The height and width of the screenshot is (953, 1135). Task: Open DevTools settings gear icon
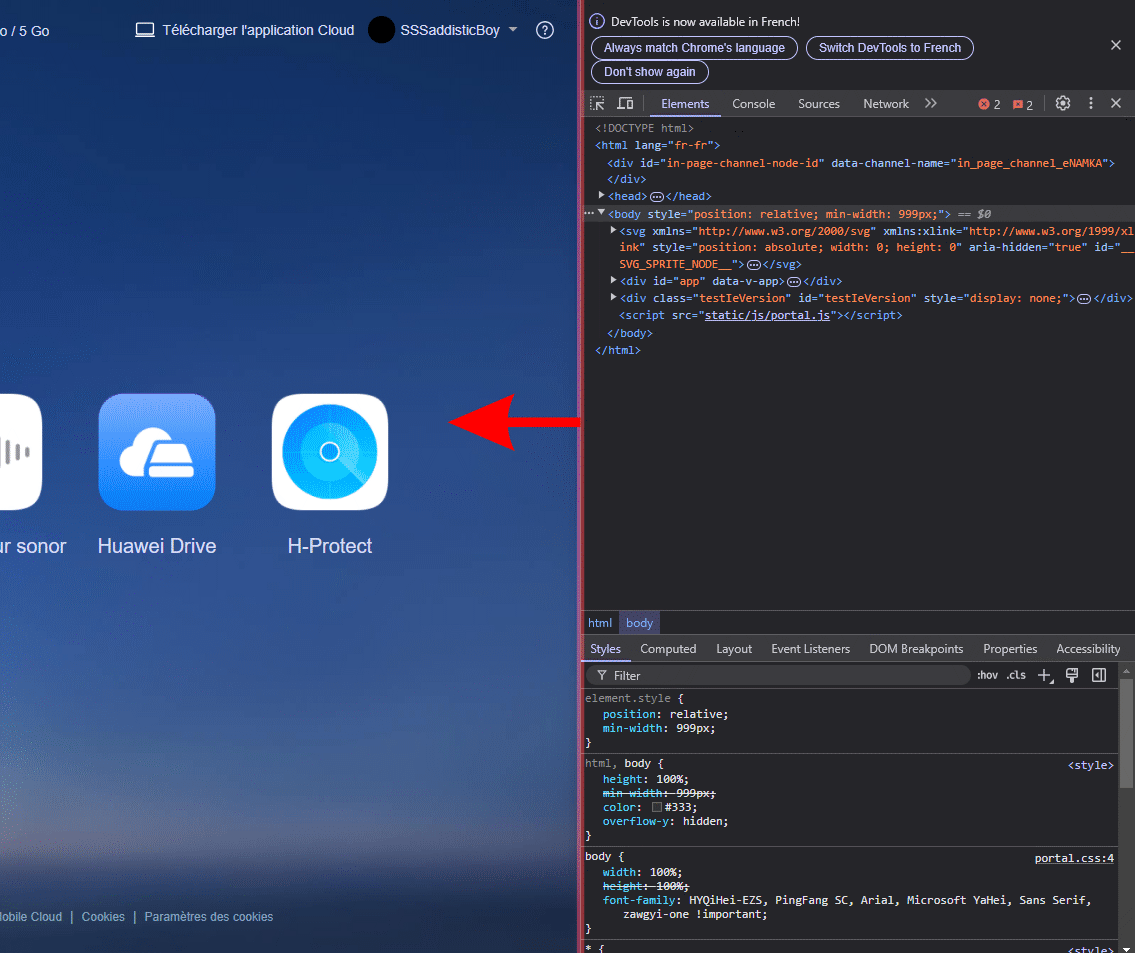click(x=1063, y=103)
